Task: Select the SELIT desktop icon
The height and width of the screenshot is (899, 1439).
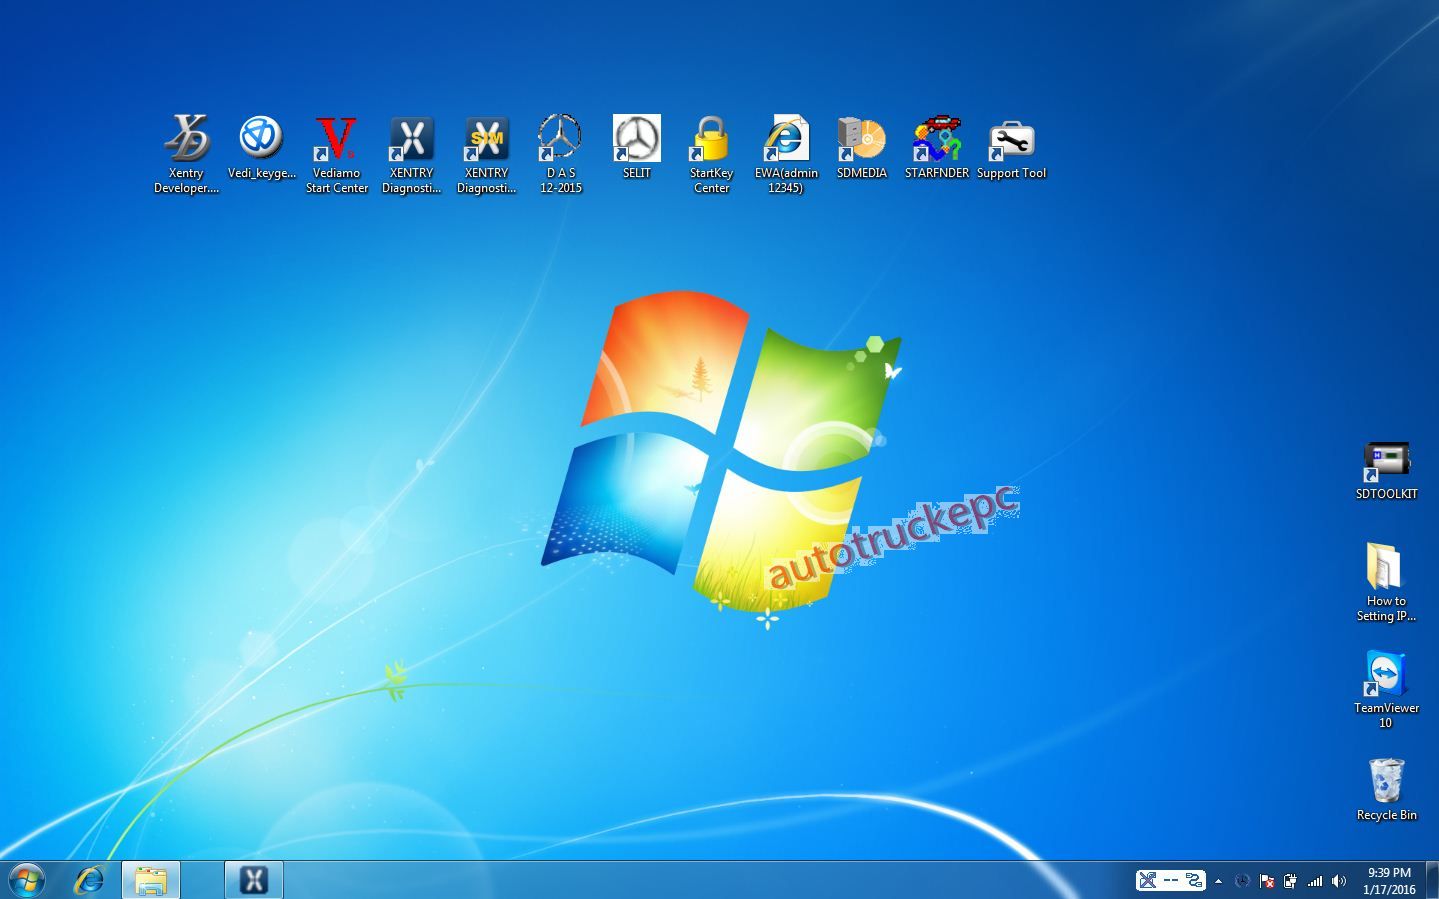Action: click(x=636, y=147)
